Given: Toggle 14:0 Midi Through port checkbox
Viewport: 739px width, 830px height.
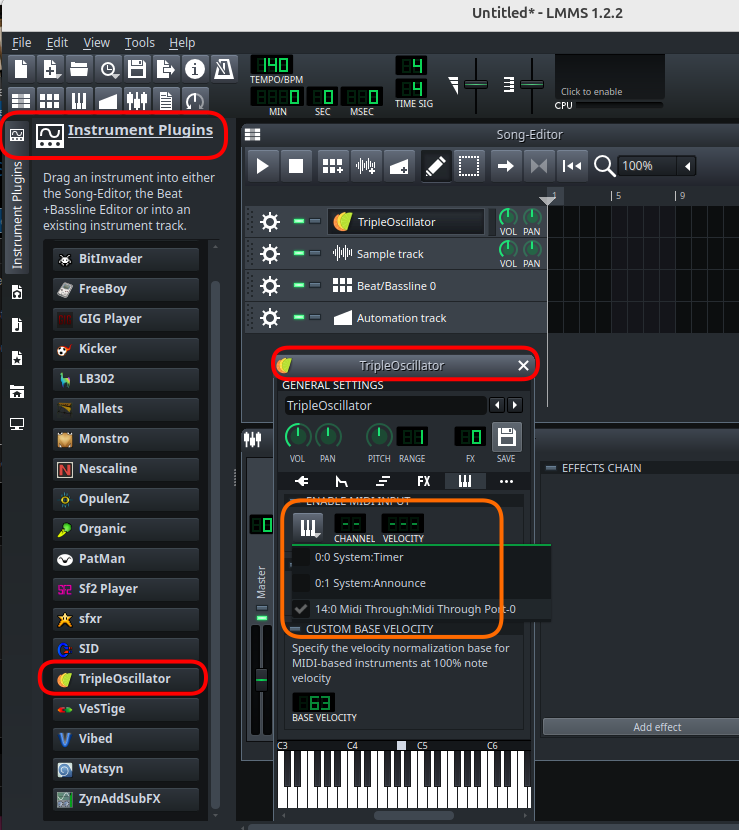Looking at the screenshot, I should pos(301,609).
